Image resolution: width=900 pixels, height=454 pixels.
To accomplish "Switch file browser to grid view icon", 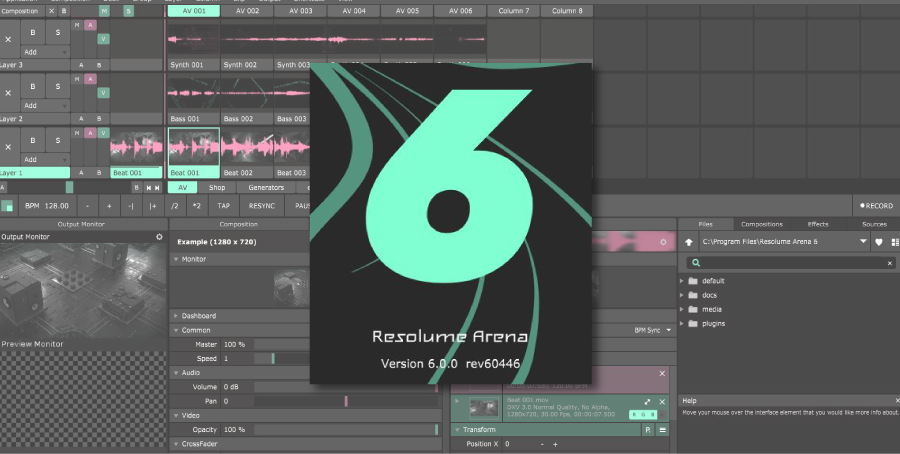I will [x=895, y=242].
